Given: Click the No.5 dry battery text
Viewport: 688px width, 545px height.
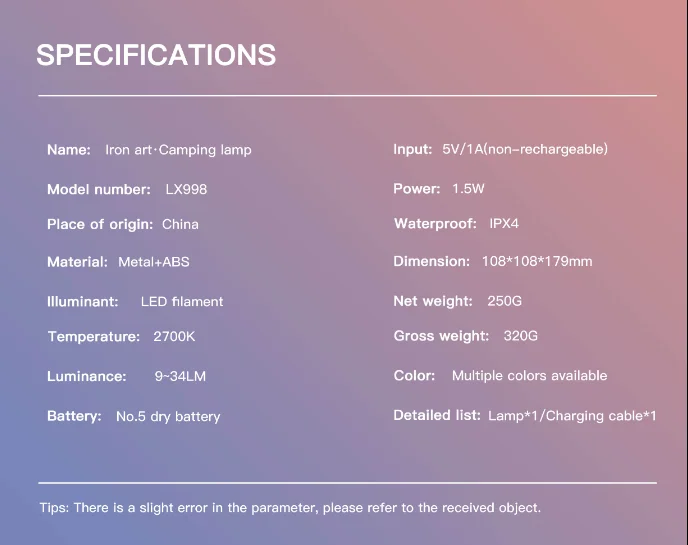Looking at the screenshot, I should click(x=168, y=416).
